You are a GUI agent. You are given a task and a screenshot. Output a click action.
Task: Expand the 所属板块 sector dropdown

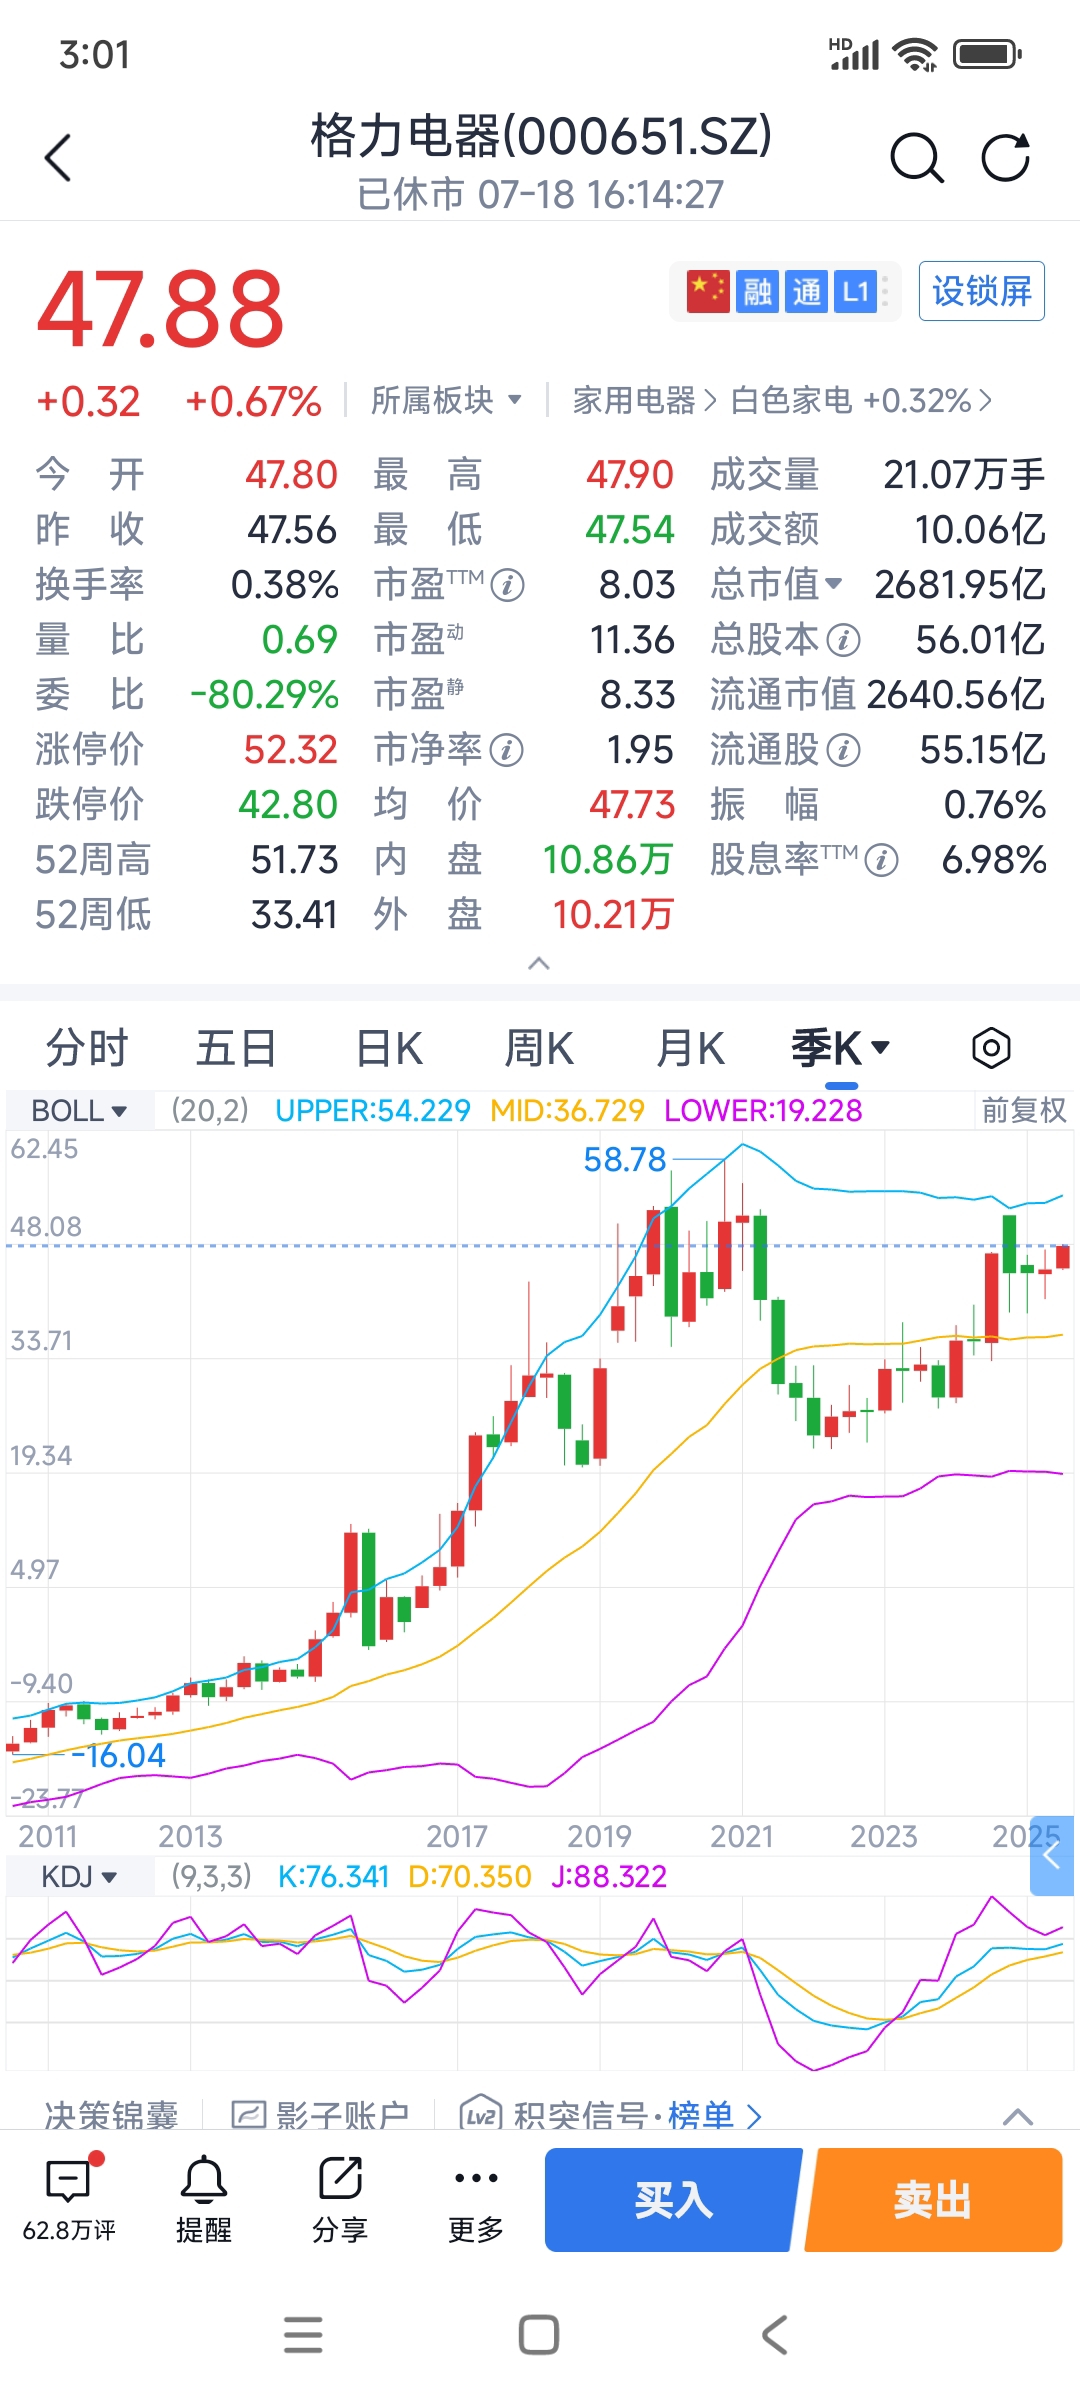click(446, 401)
